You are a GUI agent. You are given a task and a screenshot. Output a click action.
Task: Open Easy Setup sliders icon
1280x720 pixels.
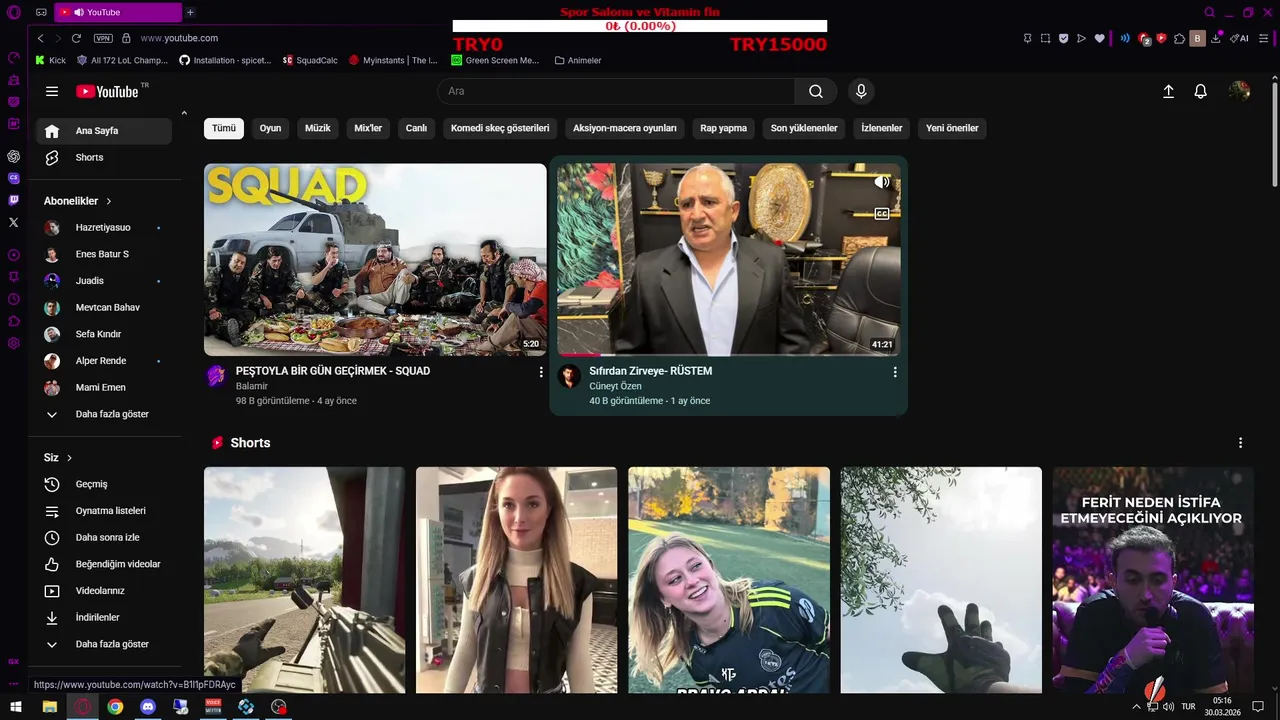tap(1264, 38)
